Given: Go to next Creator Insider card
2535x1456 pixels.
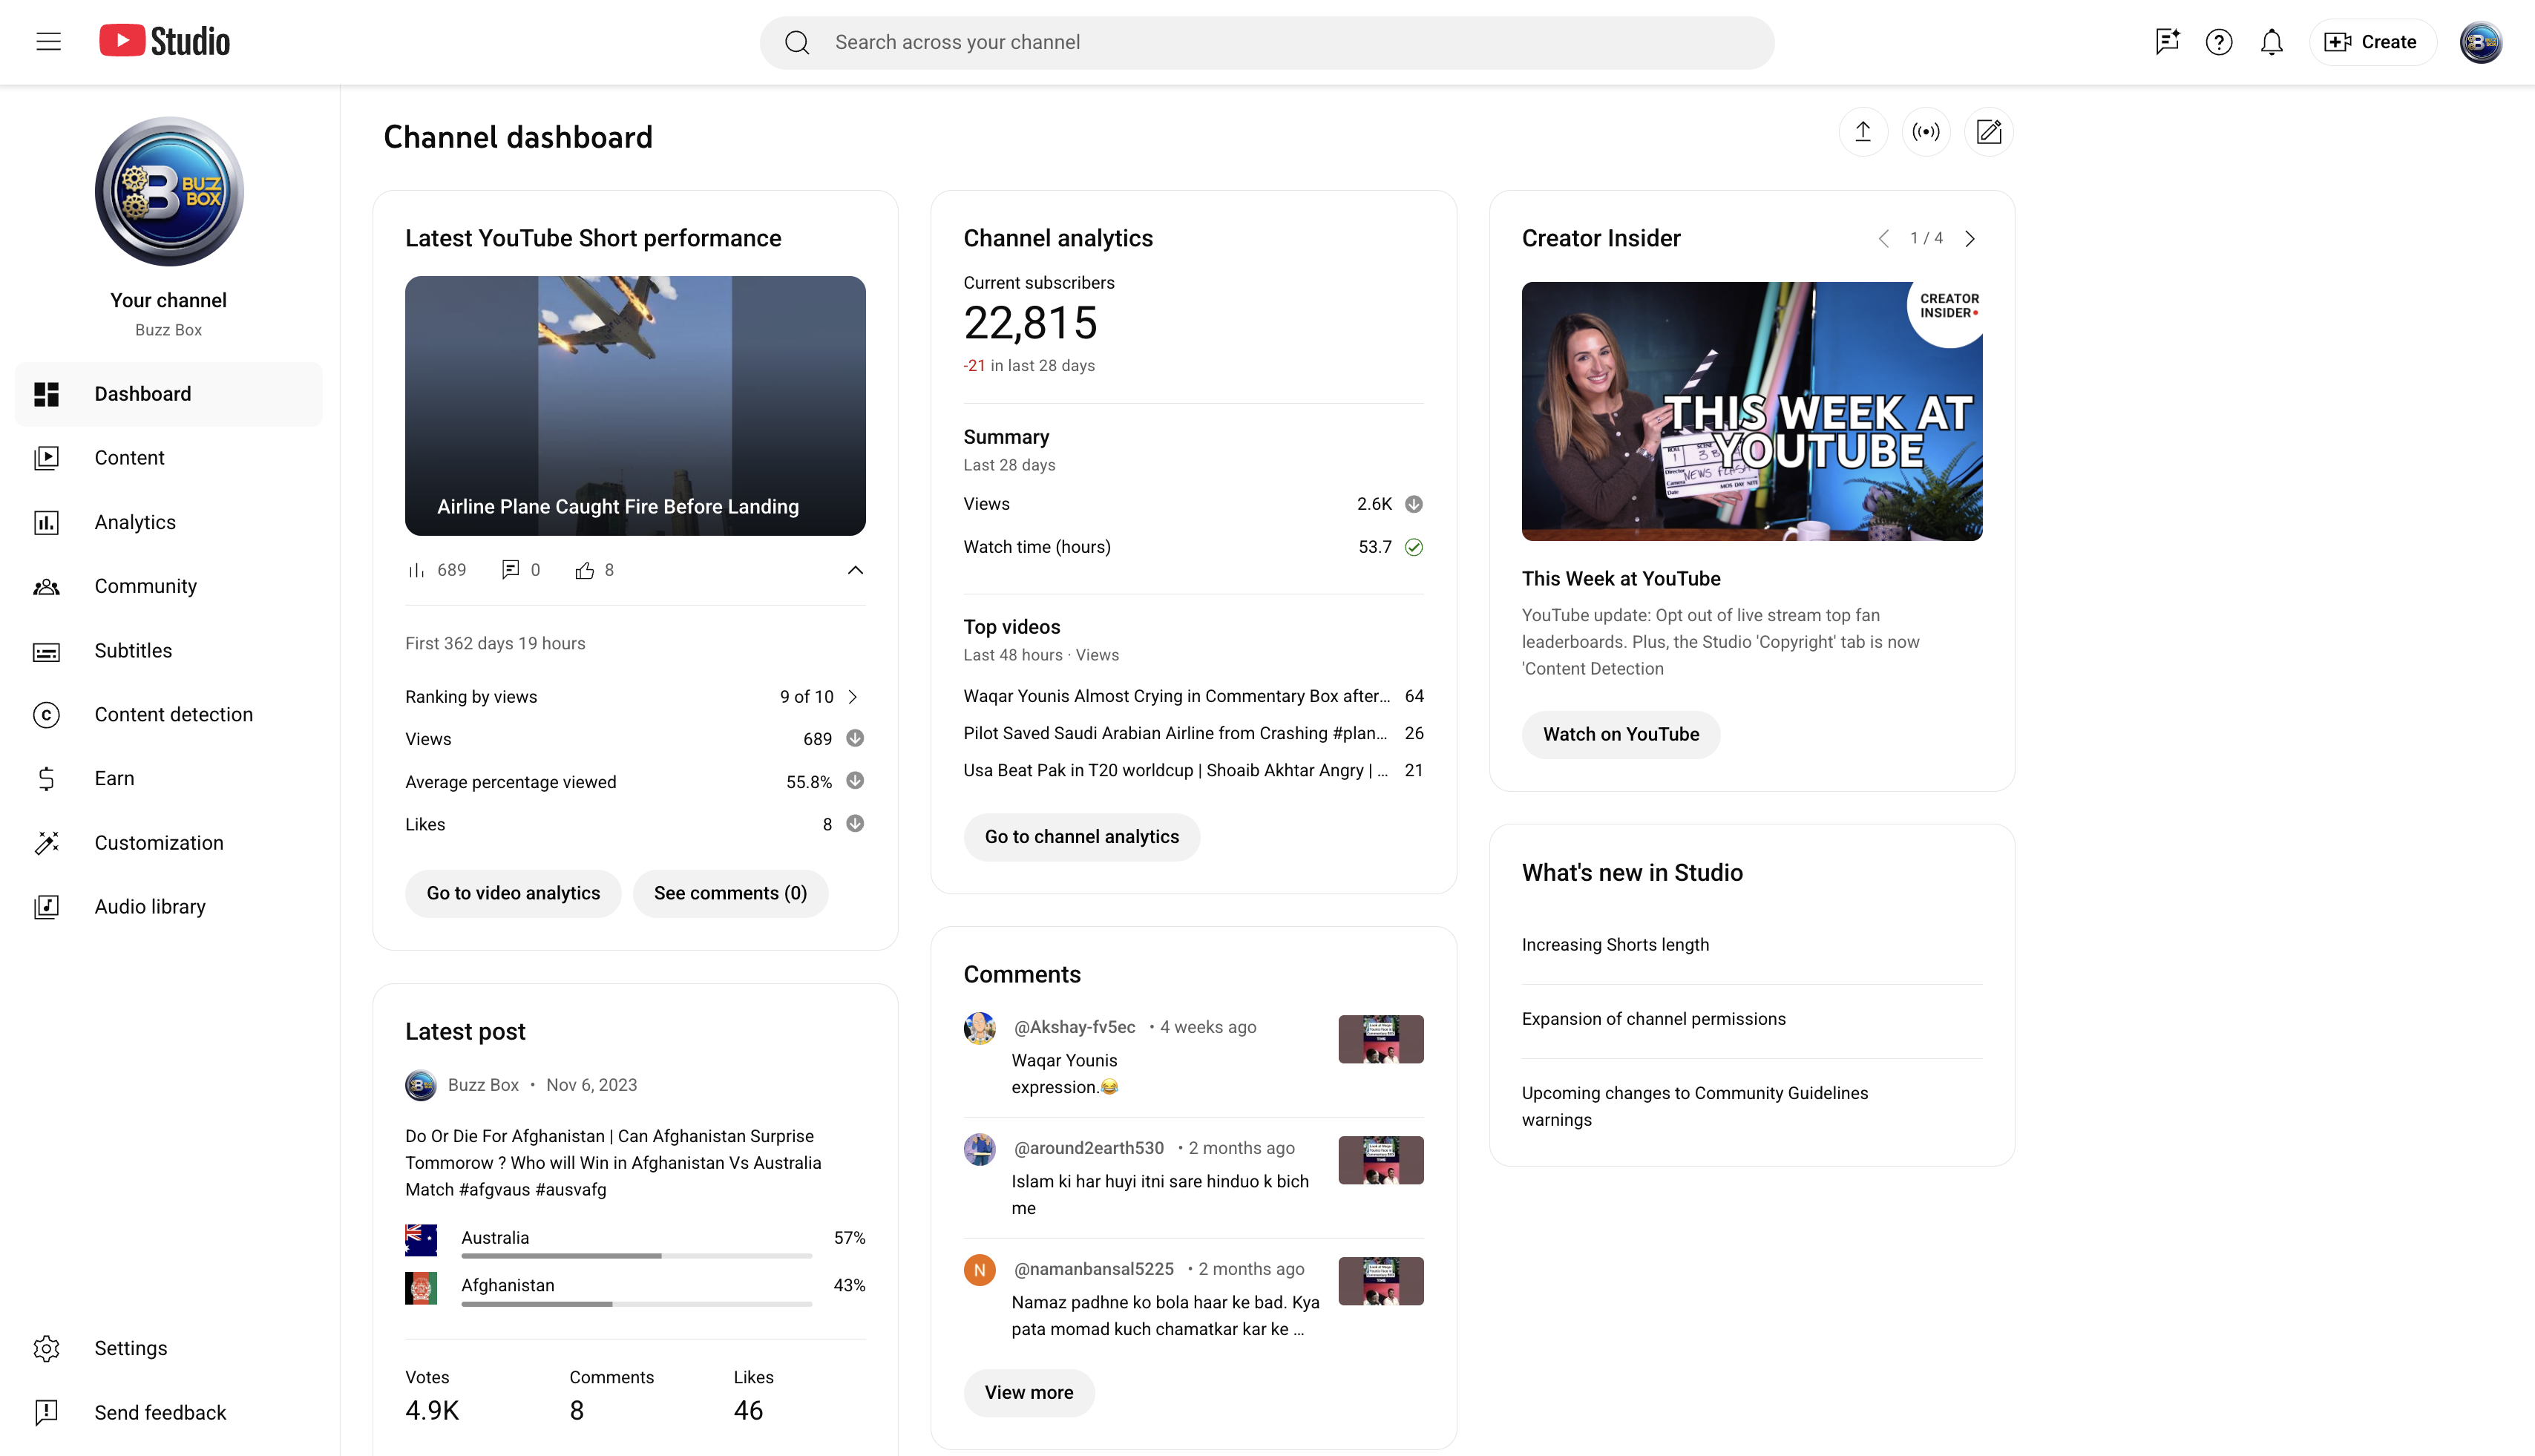Looking at the screenshot, I should tap(1970, 239).
